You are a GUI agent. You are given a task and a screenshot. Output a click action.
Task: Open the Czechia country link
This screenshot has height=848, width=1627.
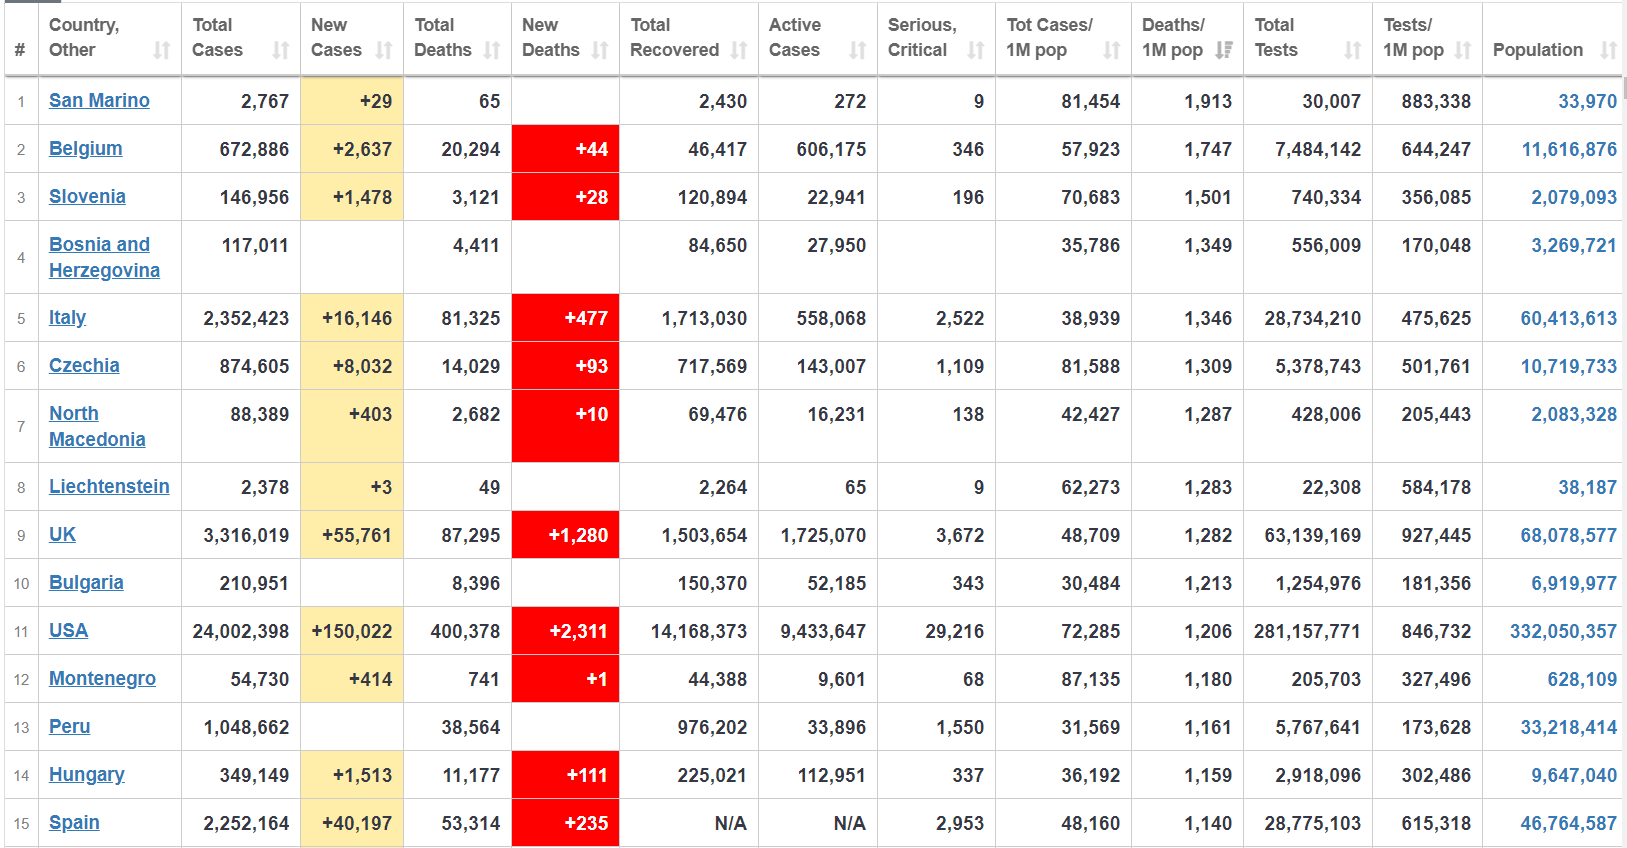[84, 365]
